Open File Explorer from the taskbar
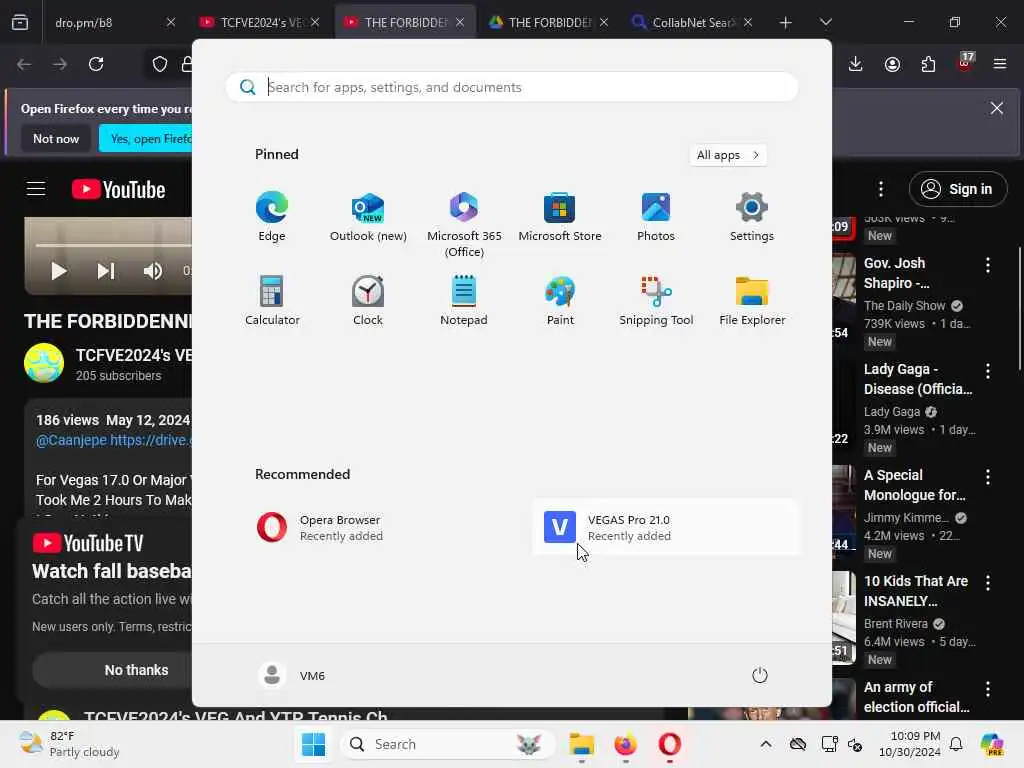1024x768 pixels. click(581, 744)
